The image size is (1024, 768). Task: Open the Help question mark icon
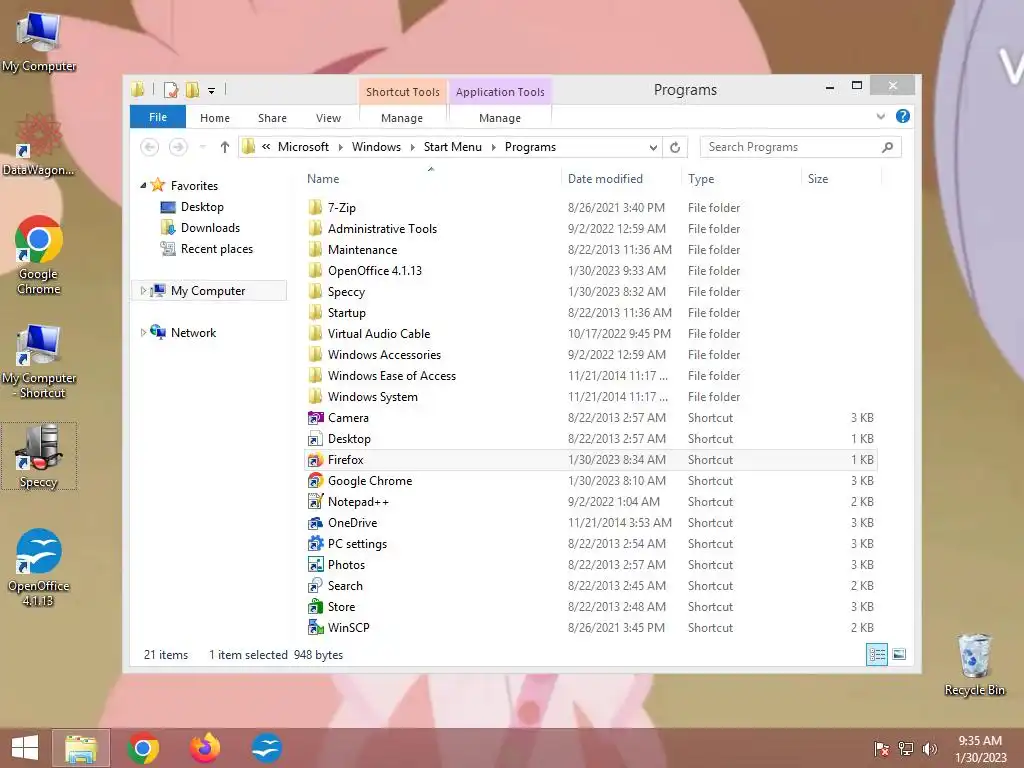click(903, 116)
